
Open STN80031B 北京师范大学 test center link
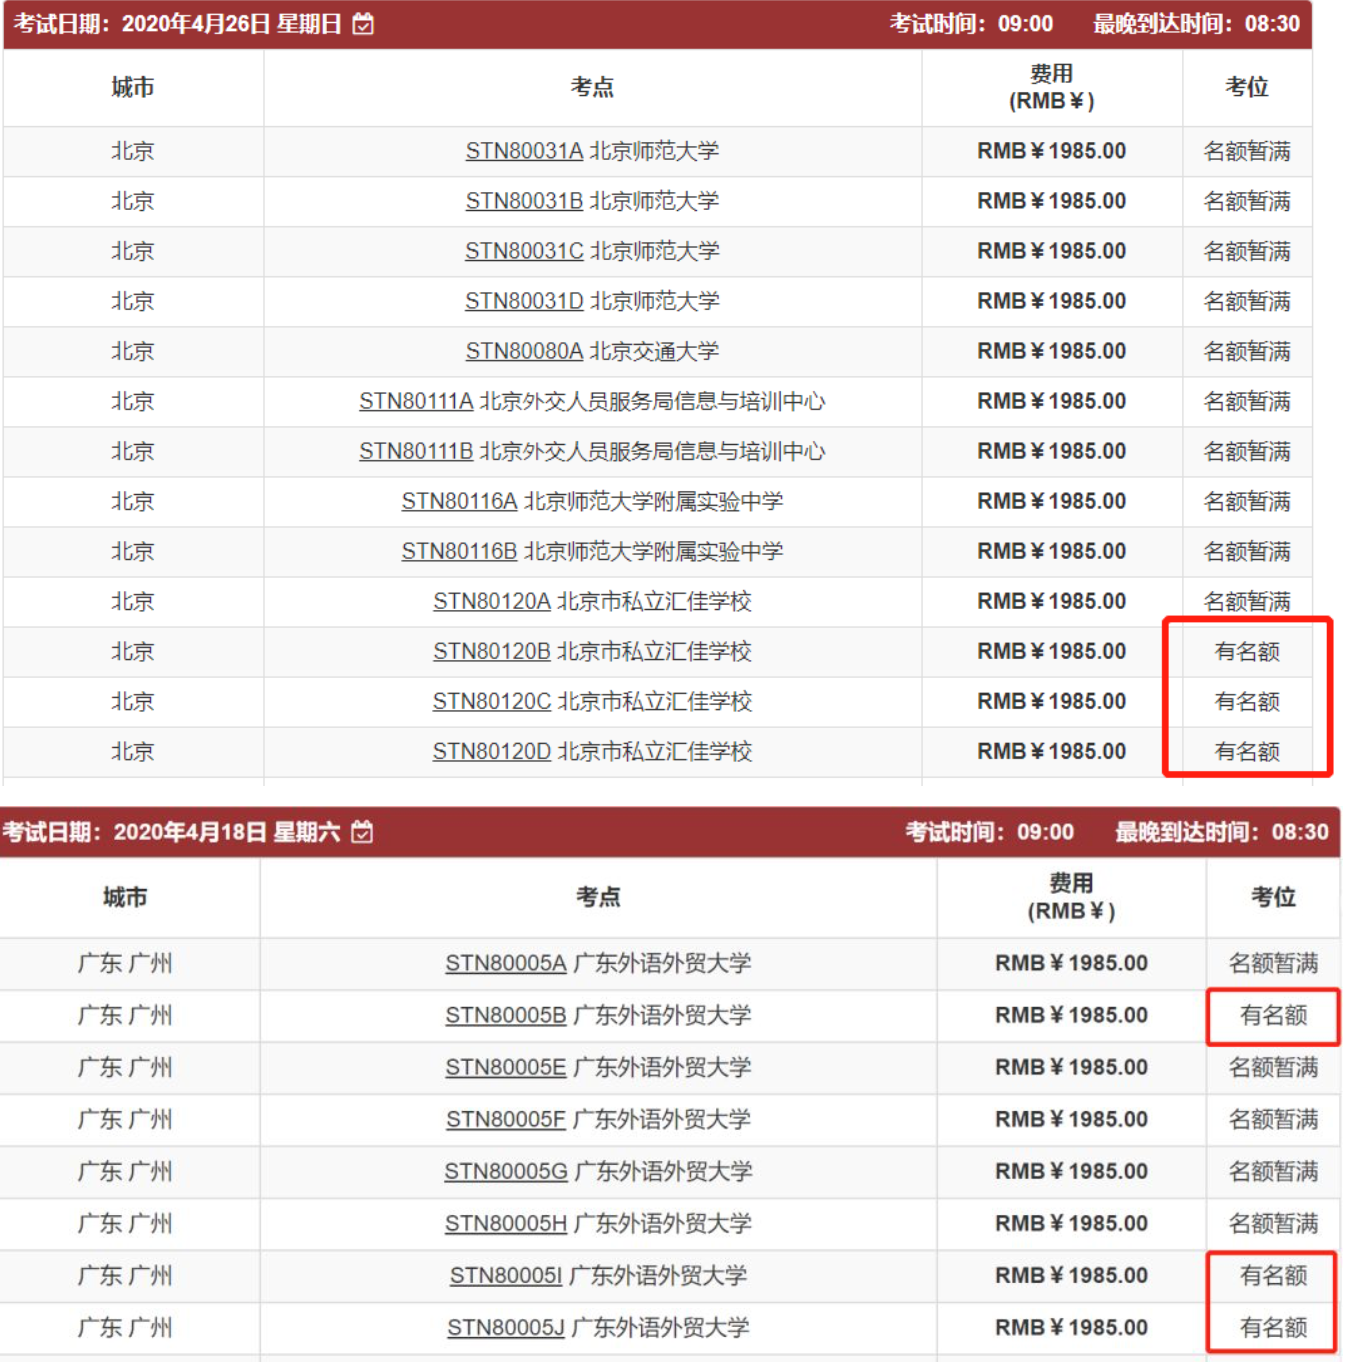tap(524, 201)
